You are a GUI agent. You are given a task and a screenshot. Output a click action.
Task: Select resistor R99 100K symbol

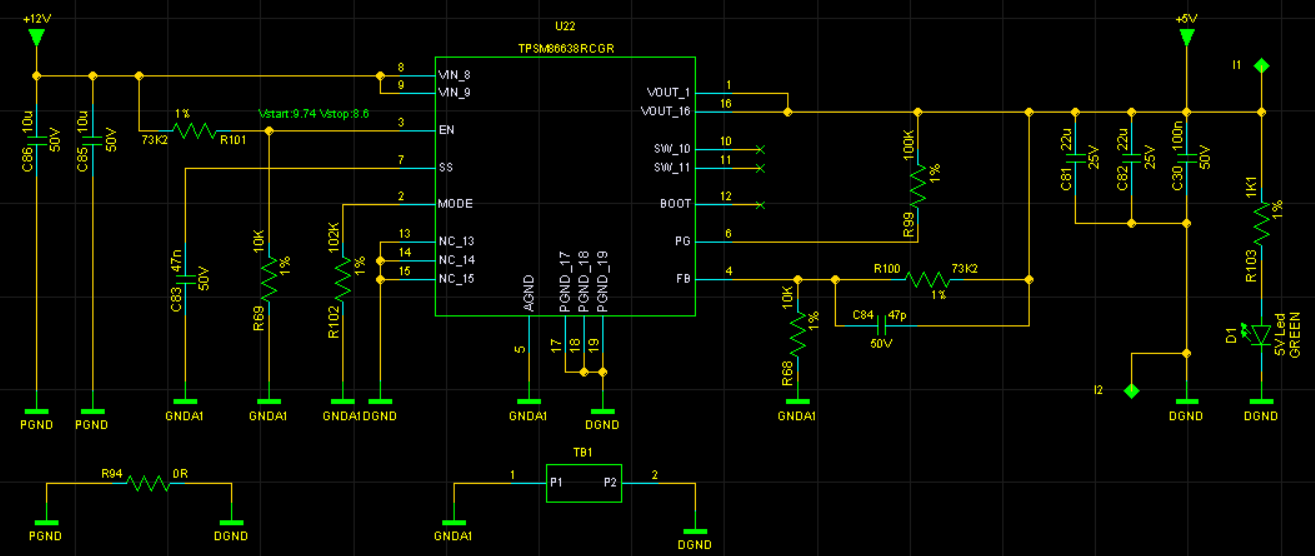[918, 186]
